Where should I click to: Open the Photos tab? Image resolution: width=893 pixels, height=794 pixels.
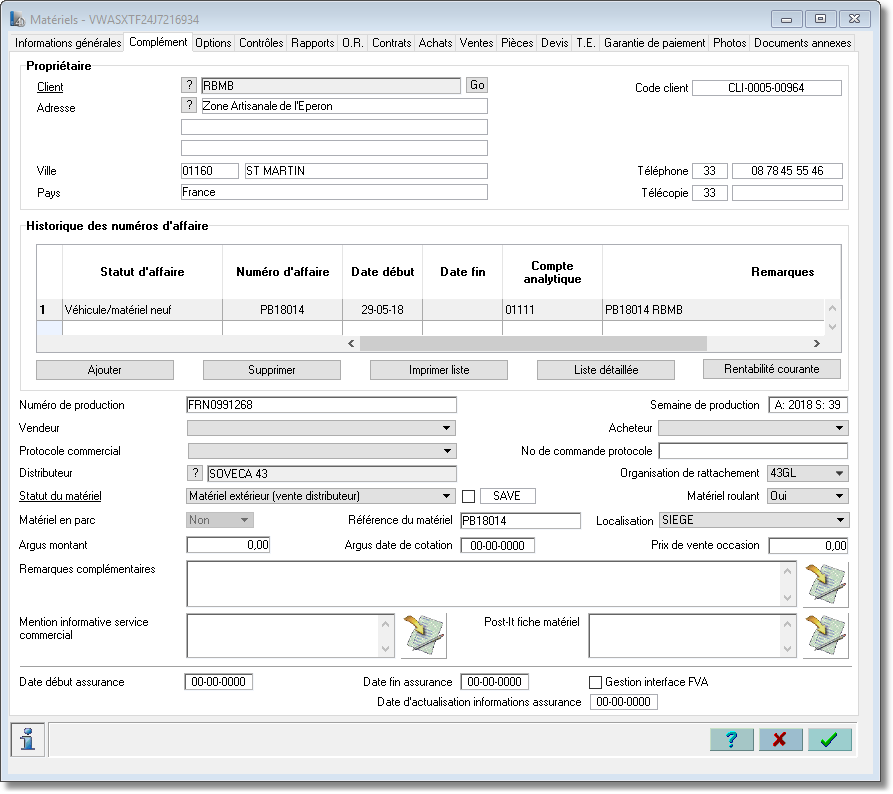tap(730, 43)
